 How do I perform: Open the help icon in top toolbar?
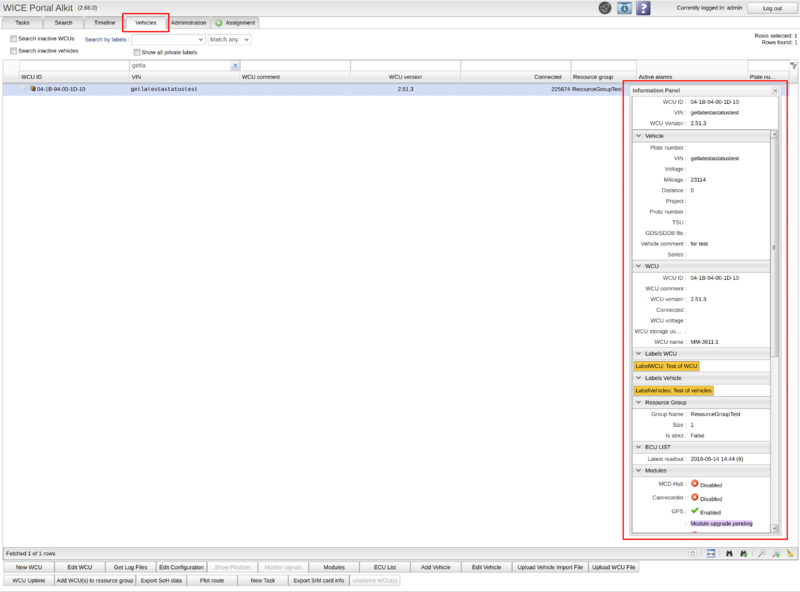[643, 8]
